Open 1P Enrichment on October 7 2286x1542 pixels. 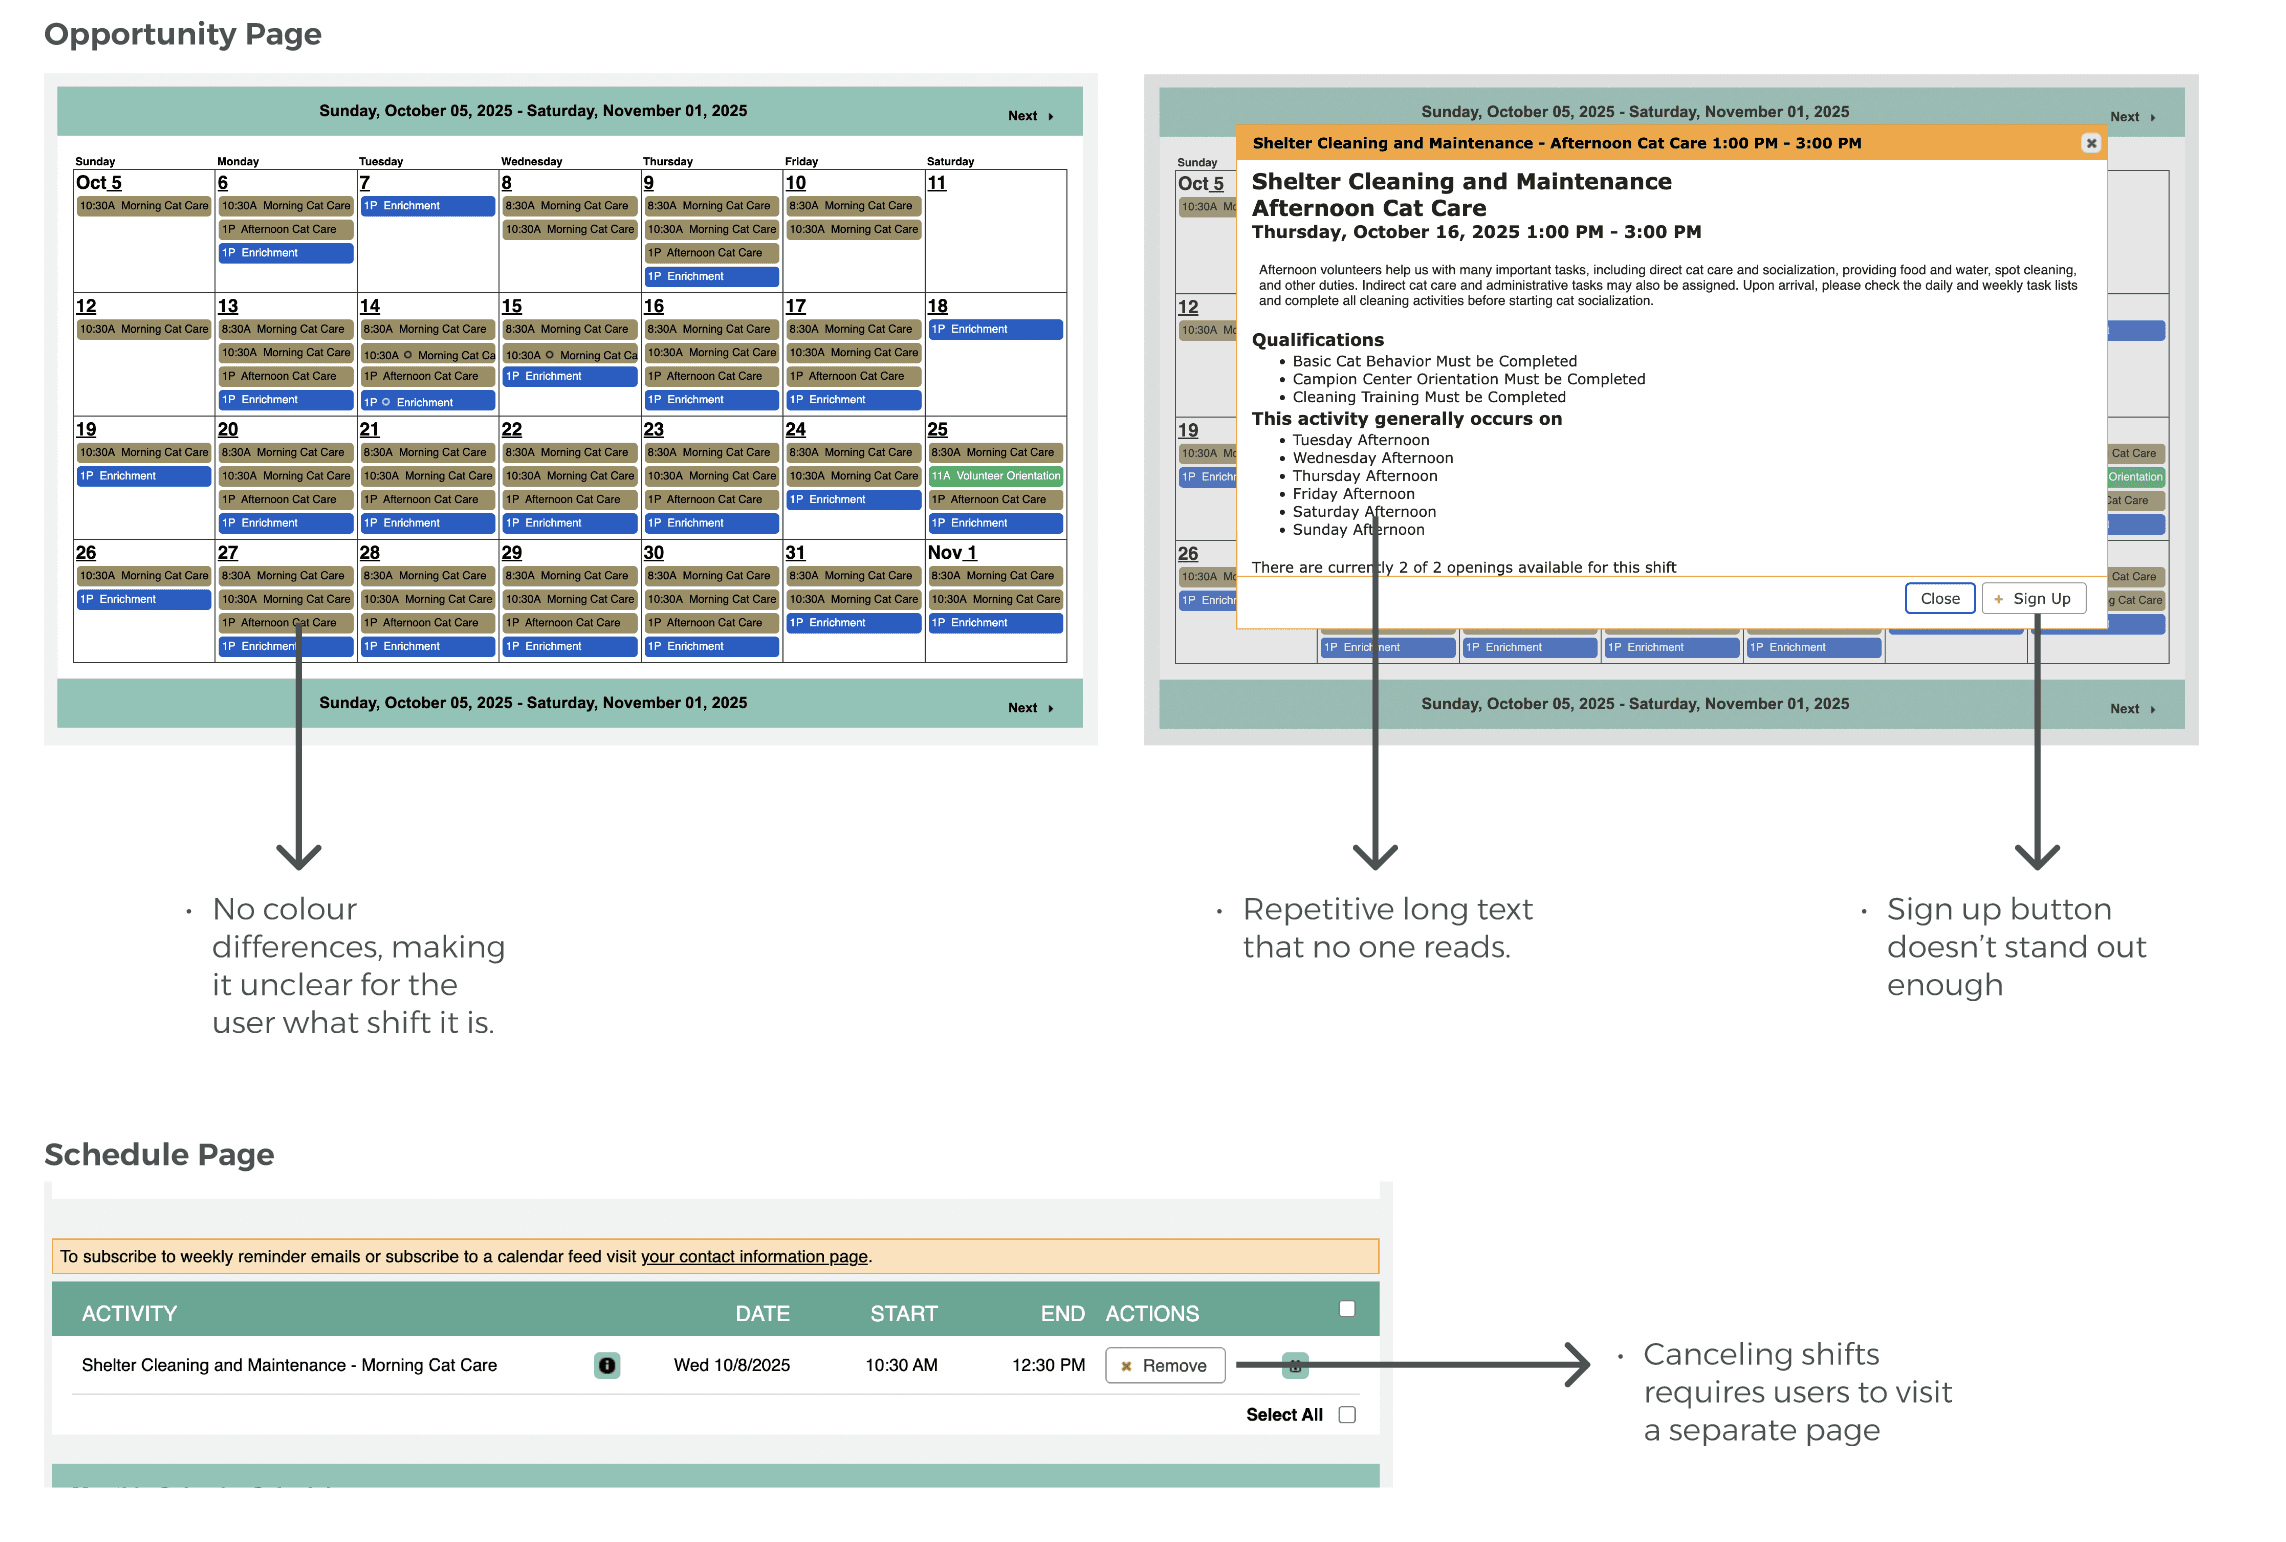(428, 206)
